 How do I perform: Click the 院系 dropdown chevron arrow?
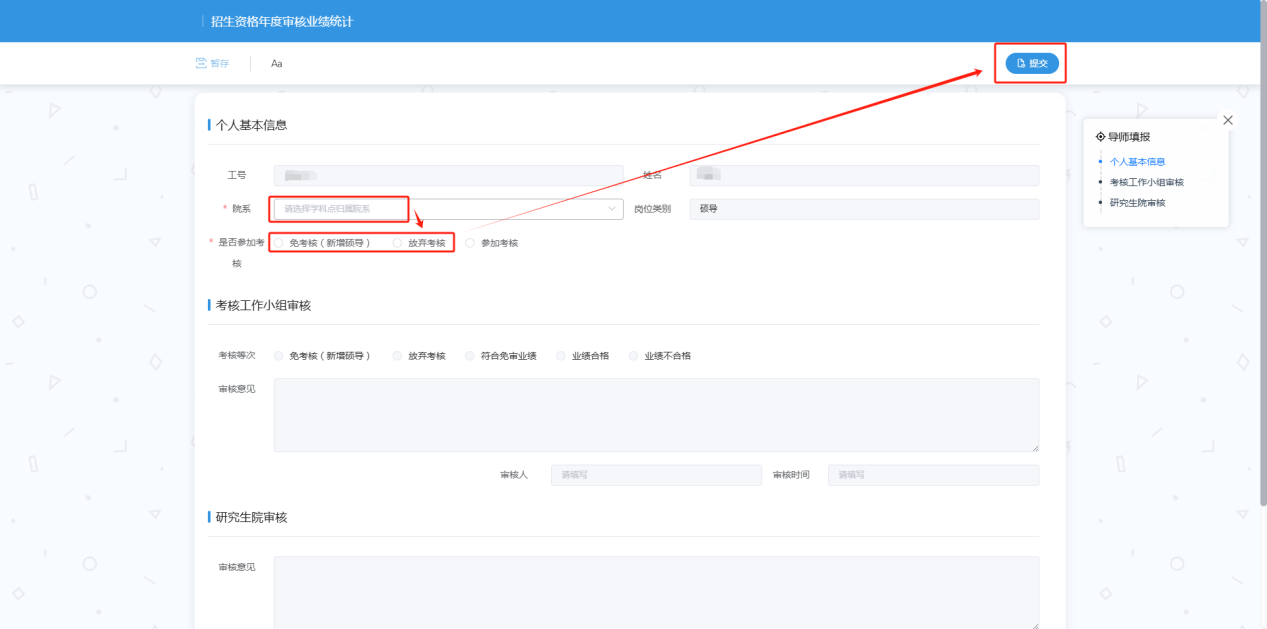[612, 209]
